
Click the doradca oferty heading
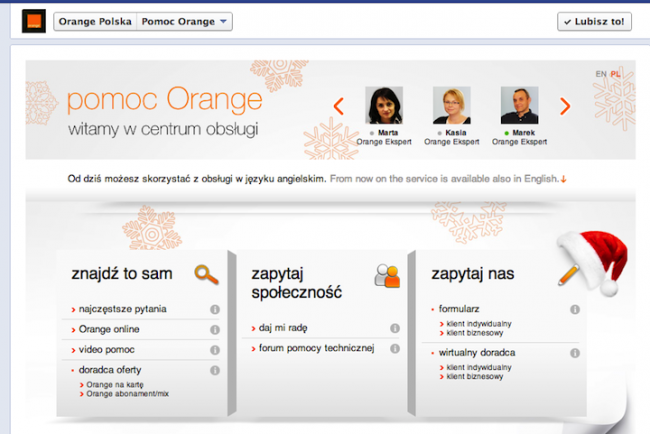[110, 370]
